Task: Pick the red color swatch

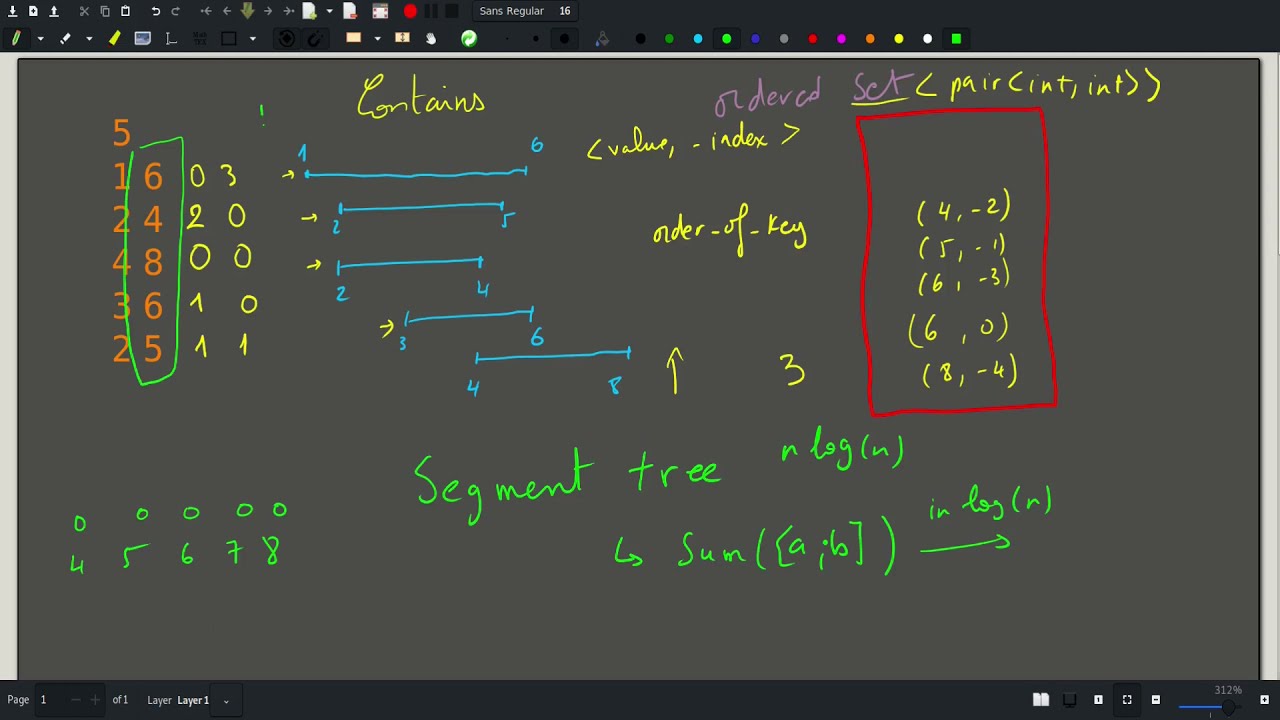Action: 813,39
